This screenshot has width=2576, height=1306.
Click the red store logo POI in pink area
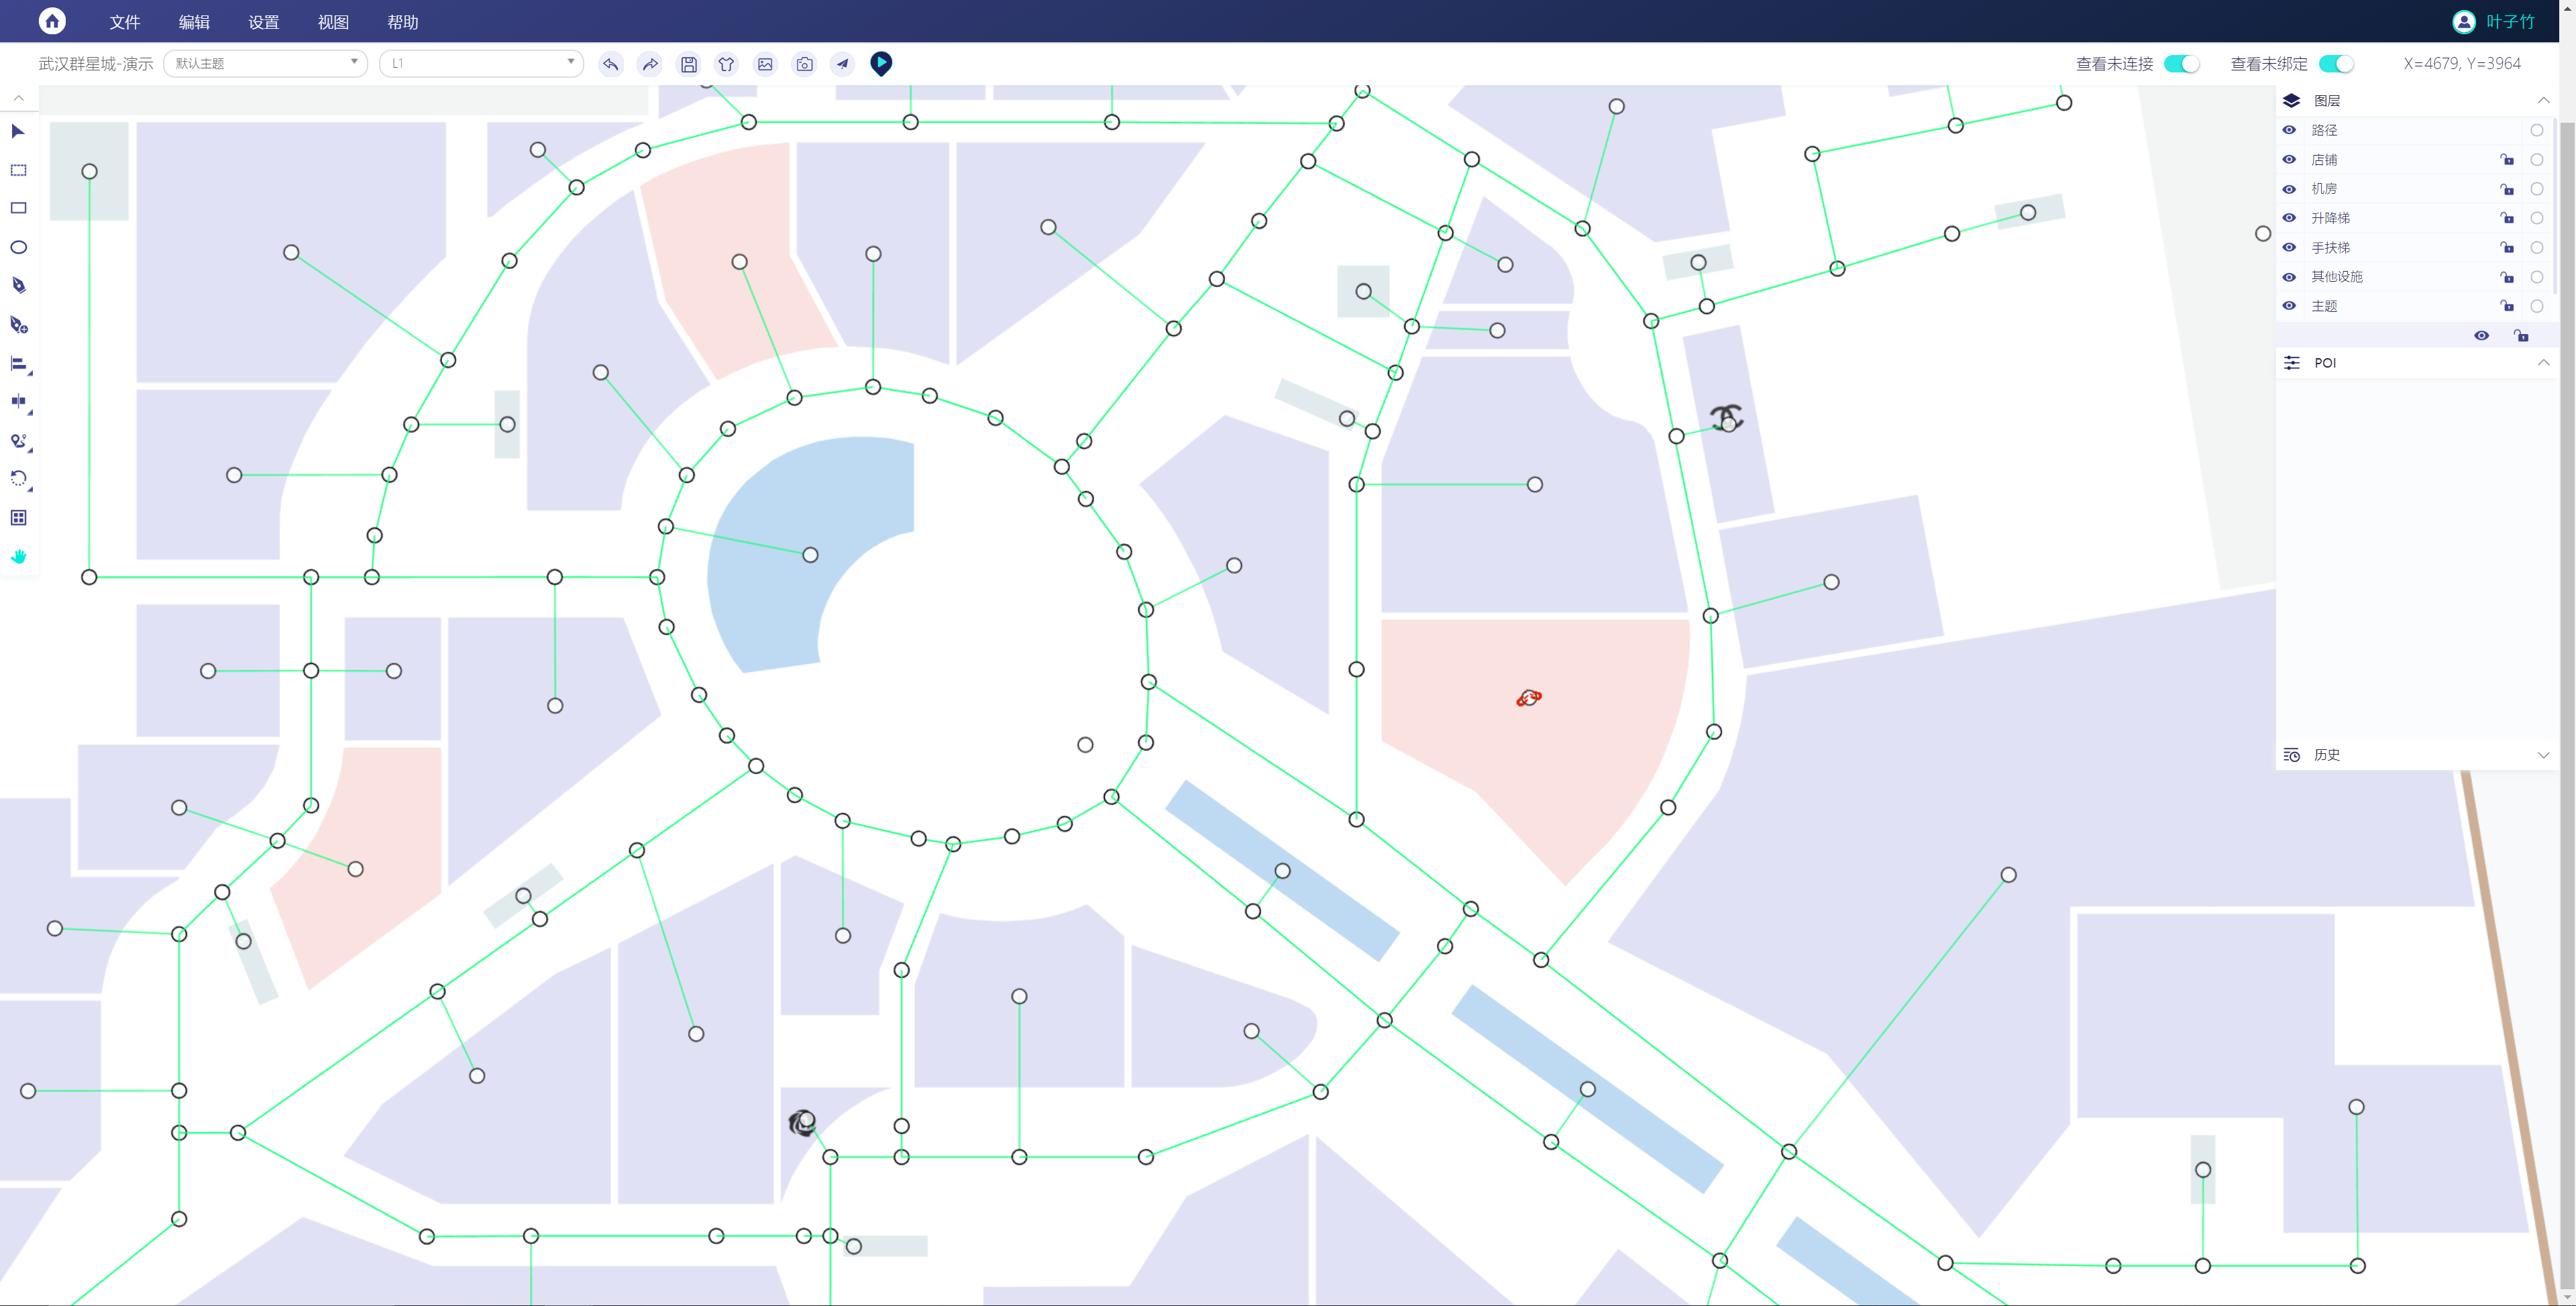1528,698
